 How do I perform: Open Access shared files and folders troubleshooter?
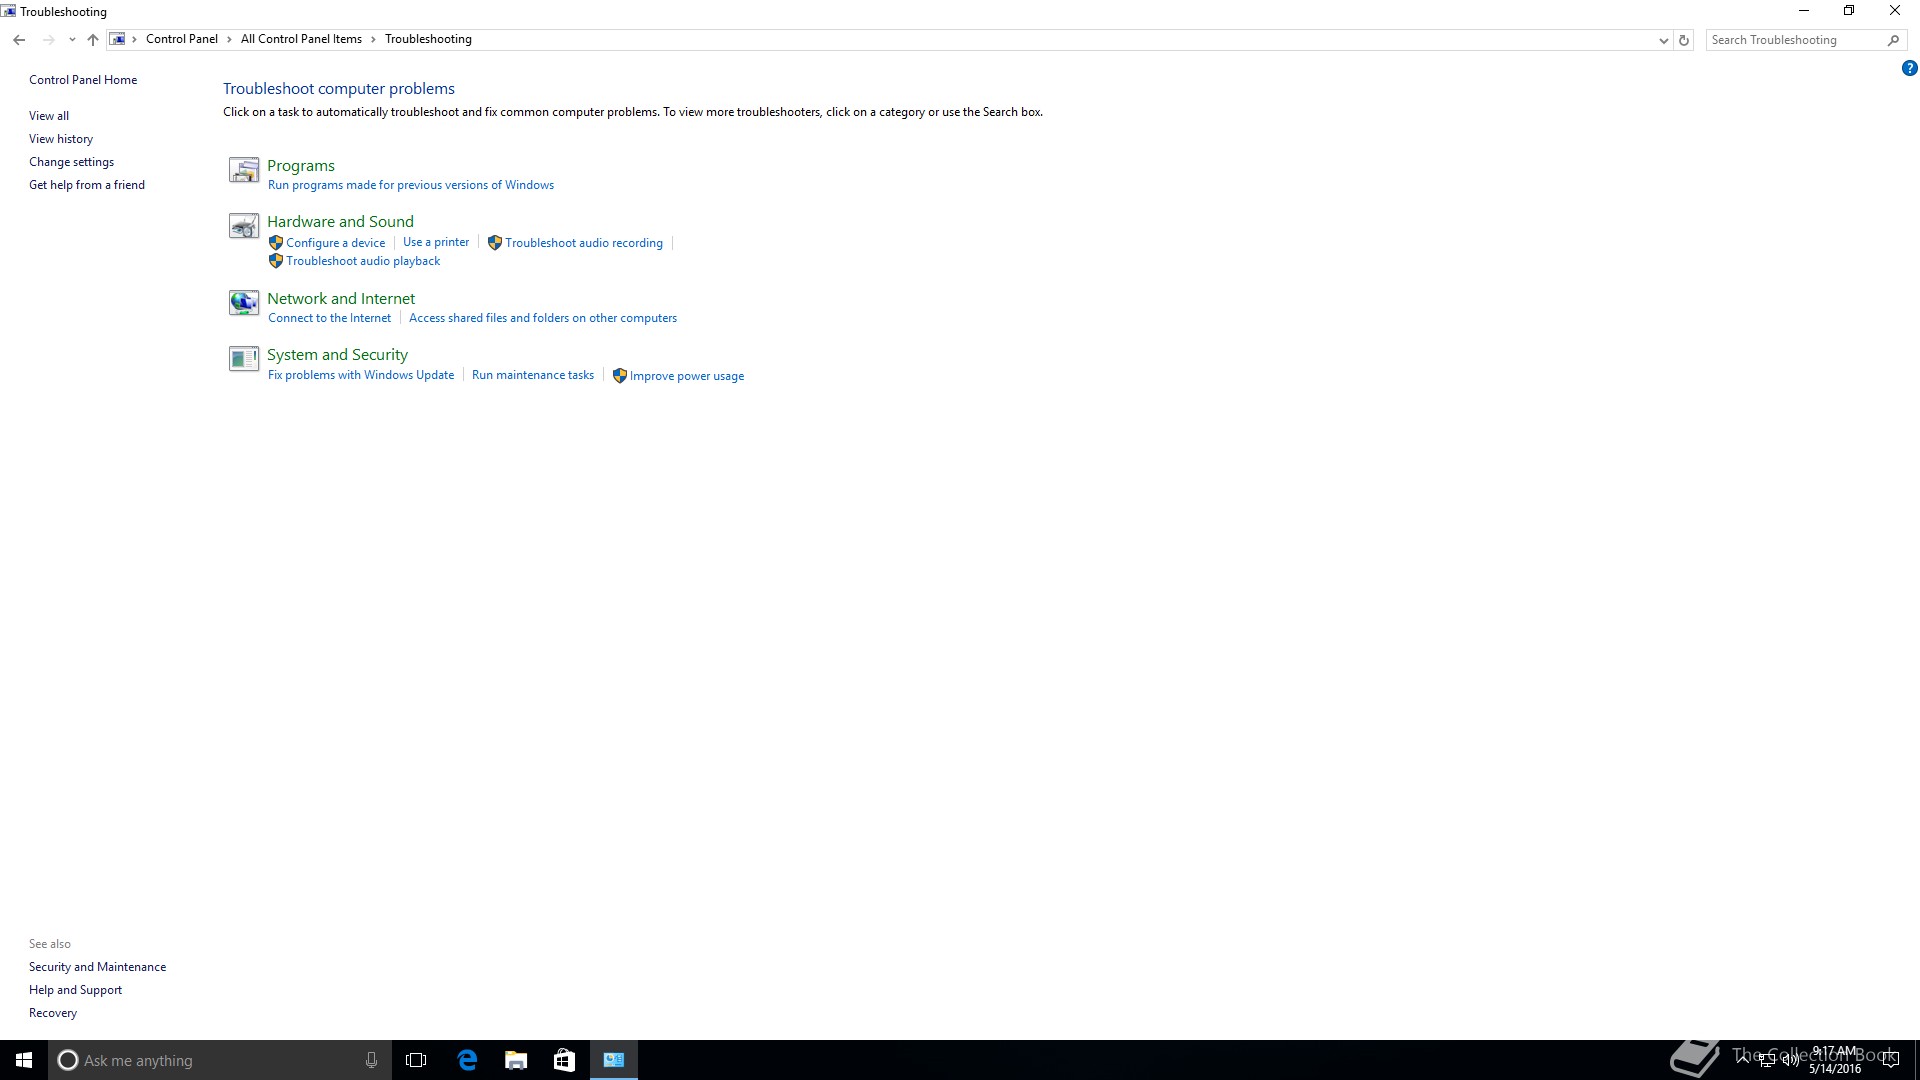click(543, 318)
